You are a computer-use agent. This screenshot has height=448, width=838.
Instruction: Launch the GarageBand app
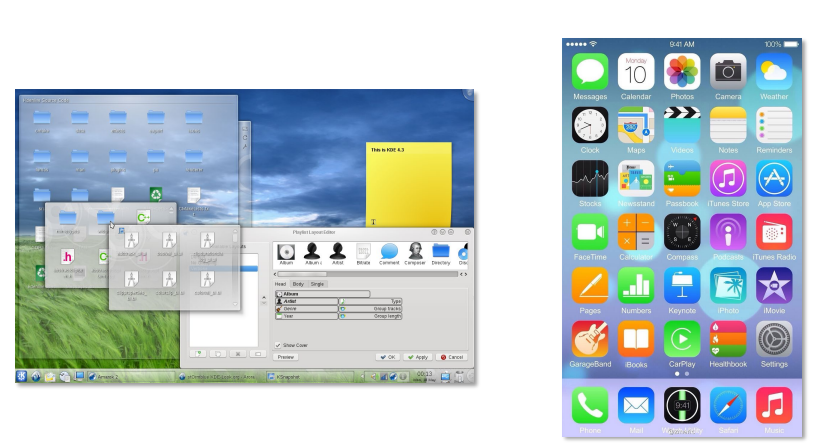[590, 338]
